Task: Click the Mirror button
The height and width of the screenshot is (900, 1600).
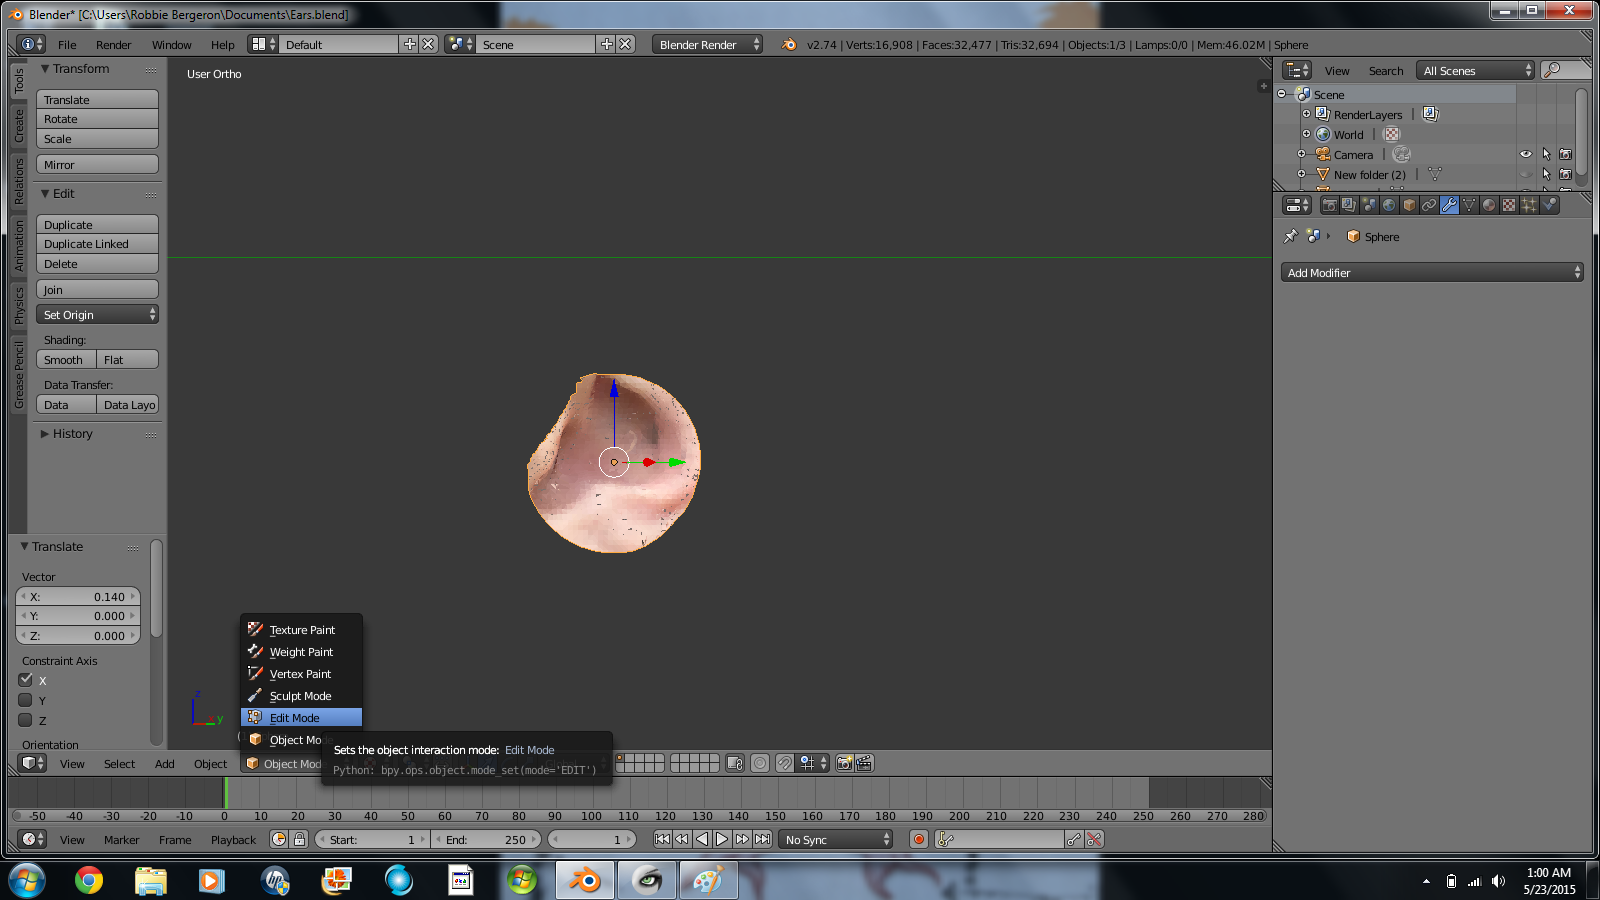Action: (x=97, y=164)
